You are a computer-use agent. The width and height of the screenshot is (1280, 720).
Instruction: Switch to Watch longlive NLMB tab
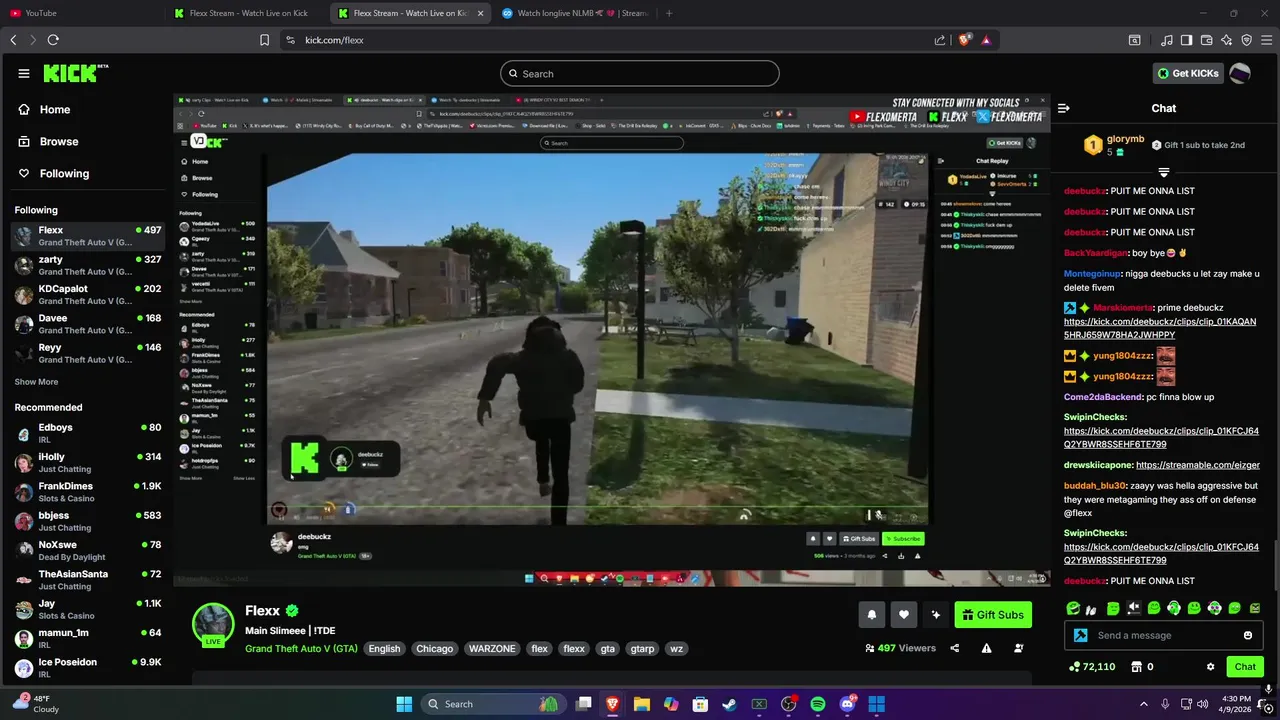coord(575,13)
